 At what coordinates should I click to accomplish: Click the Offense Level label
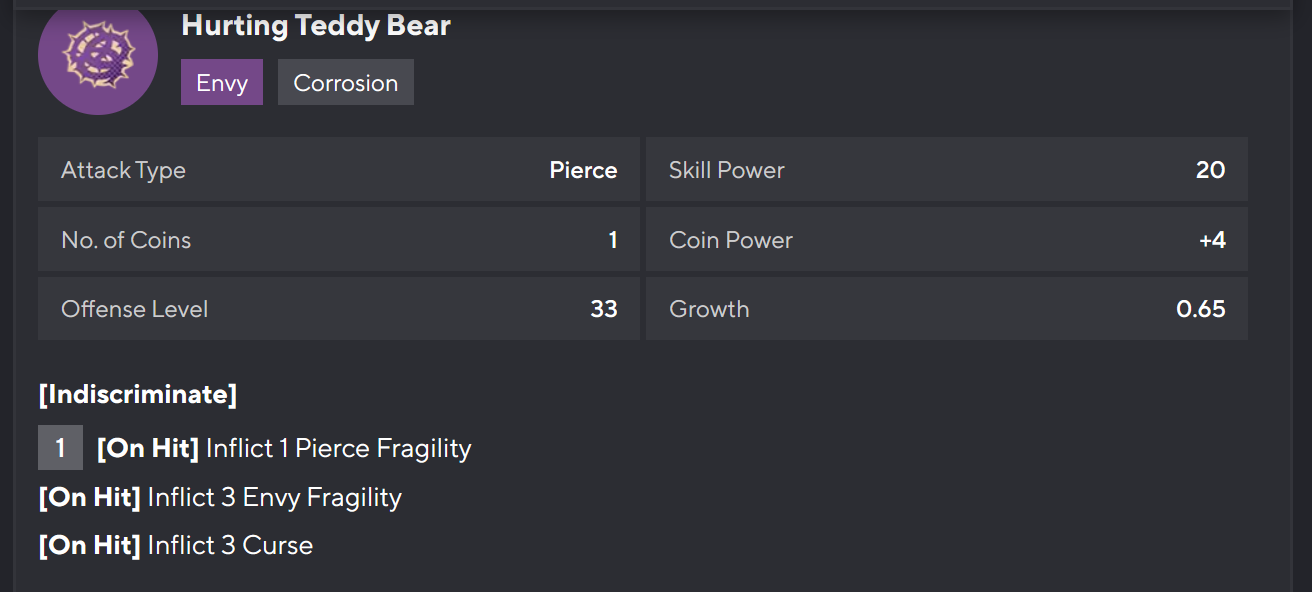pos(134,309)
